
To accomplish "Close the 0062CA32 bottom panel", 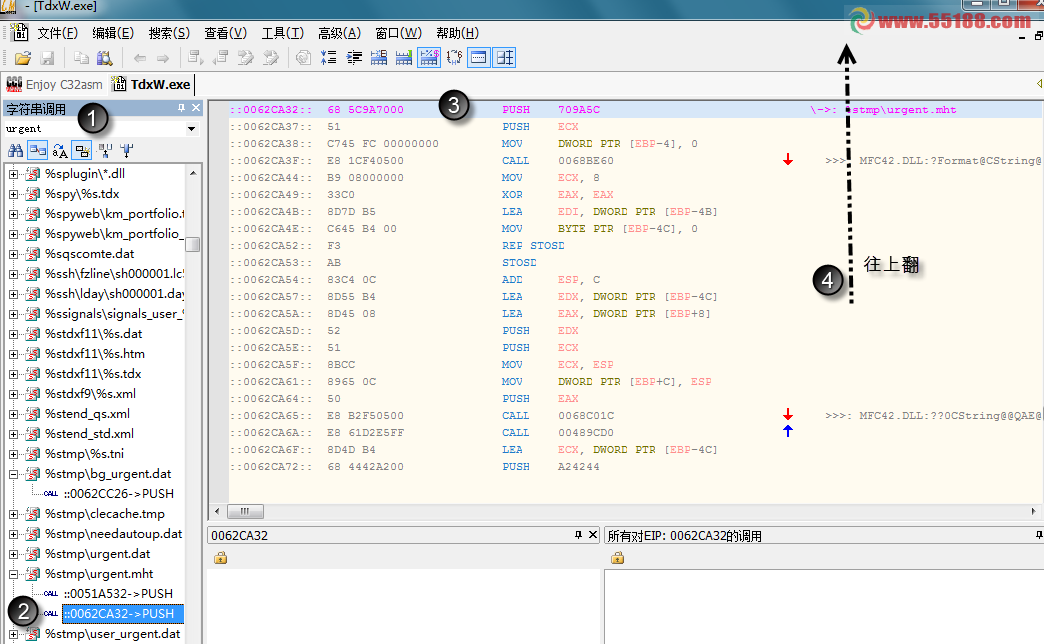I will coord(593,535).
